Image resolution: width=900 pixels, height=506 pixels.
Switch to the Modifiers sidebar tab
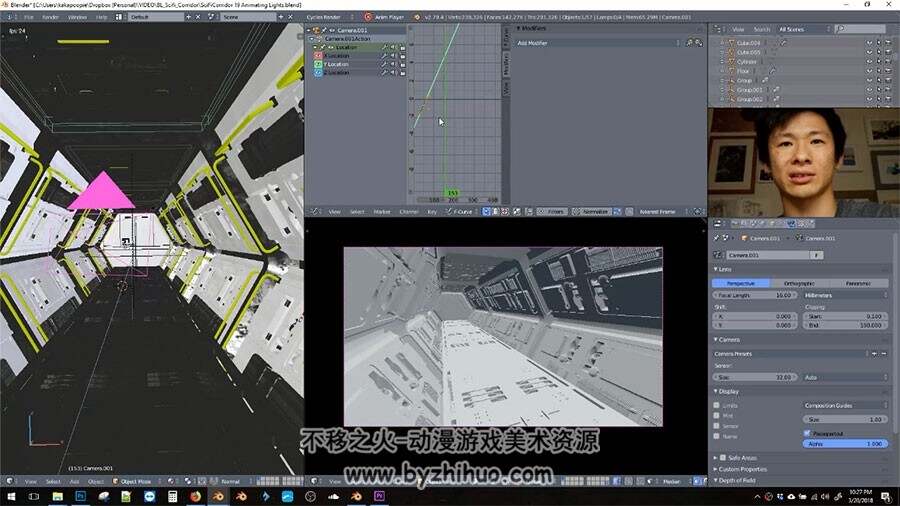pos(506,64)
